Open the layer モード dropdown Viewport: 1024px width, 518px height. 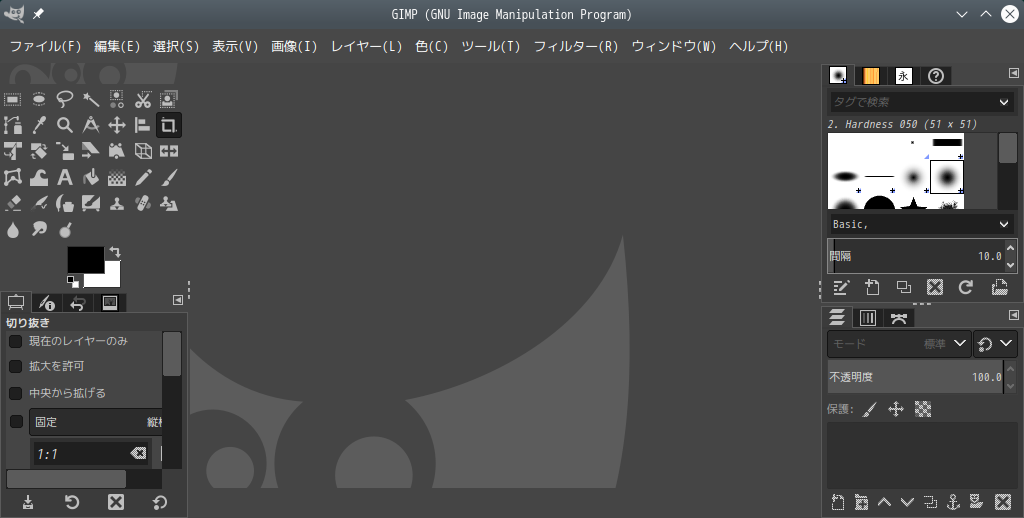click(x=899, y=344)
